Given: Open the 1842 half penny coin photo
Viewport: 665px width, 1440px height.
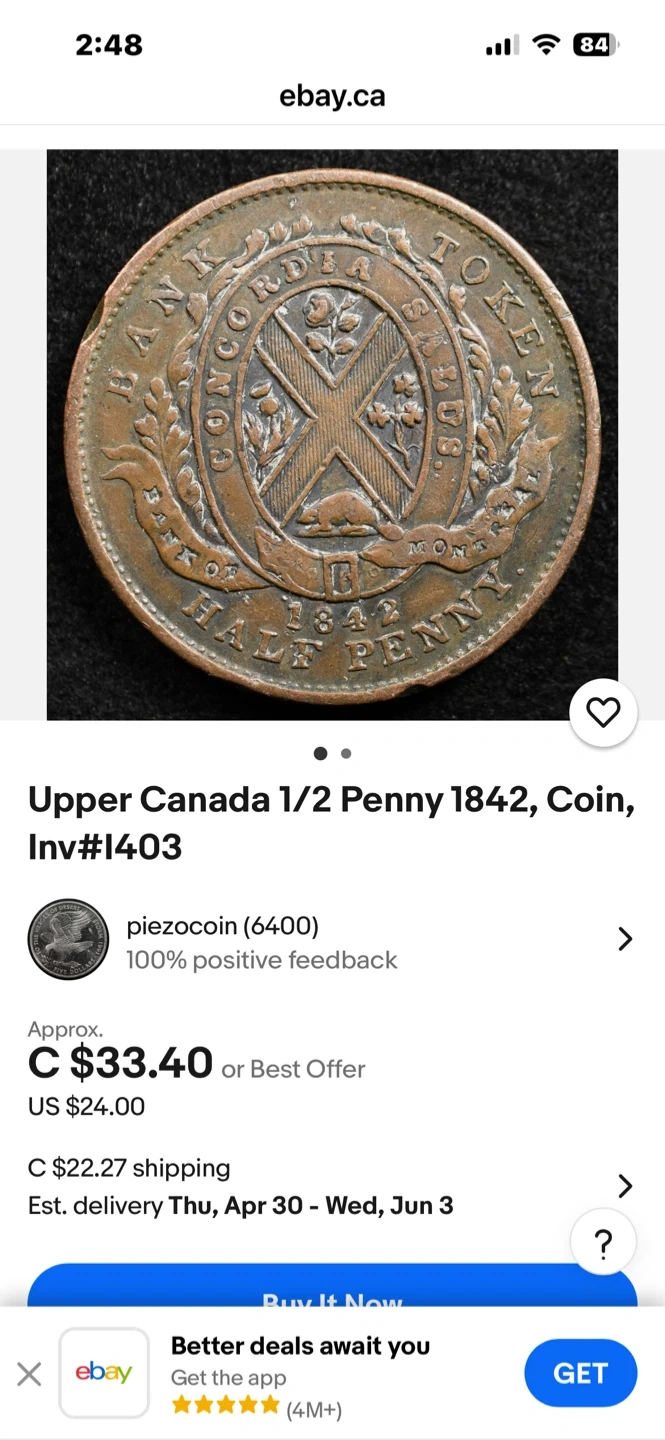Looking at the screenshot, I should click(332, 434).
